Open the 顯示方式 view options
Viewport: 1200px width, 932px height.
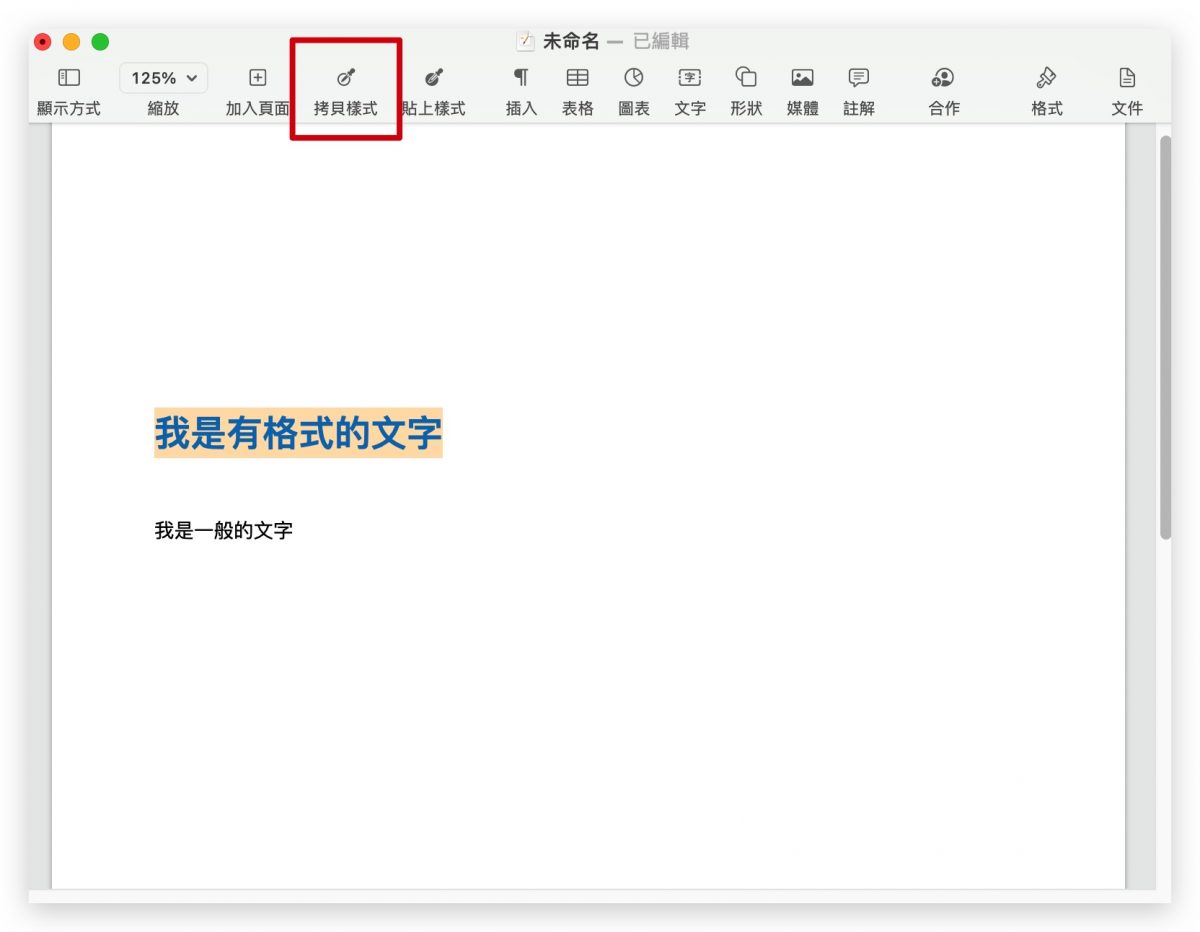pyautogui.click(x=68, y=91)
